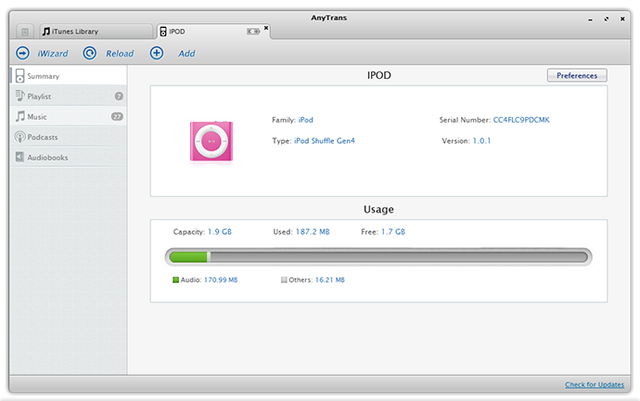640x401 pixels.
Task: Maximize the AnyTrans window
Action: click(x=607, y=19)
